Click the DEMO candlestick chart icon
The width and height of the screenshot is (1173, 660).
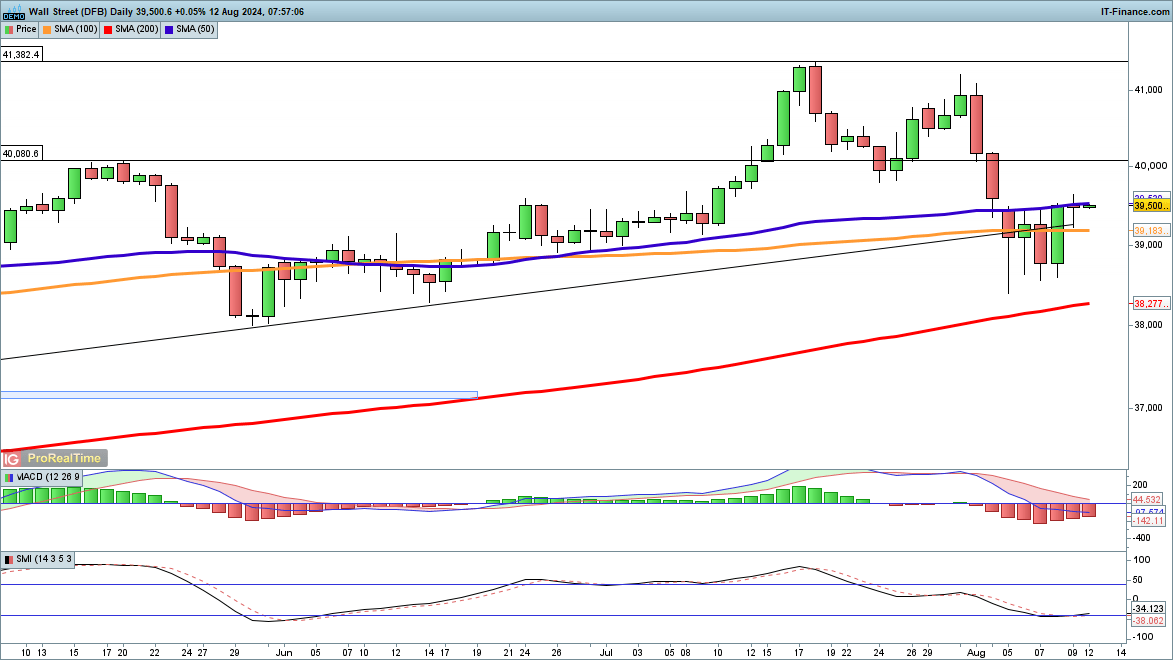click(13, 11)
